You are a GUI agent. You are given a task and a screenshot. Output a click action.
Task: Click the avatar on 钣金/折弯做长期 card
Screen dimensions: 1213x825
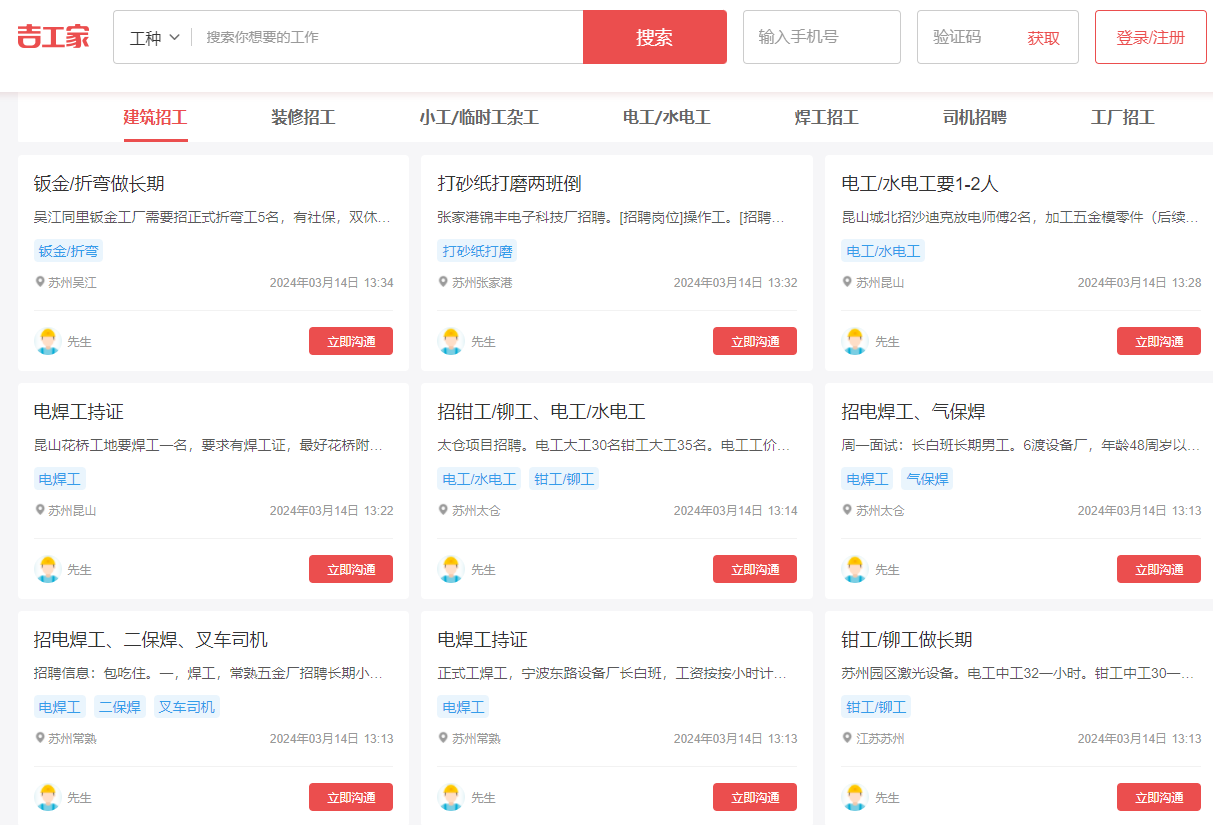click(47, 341)
